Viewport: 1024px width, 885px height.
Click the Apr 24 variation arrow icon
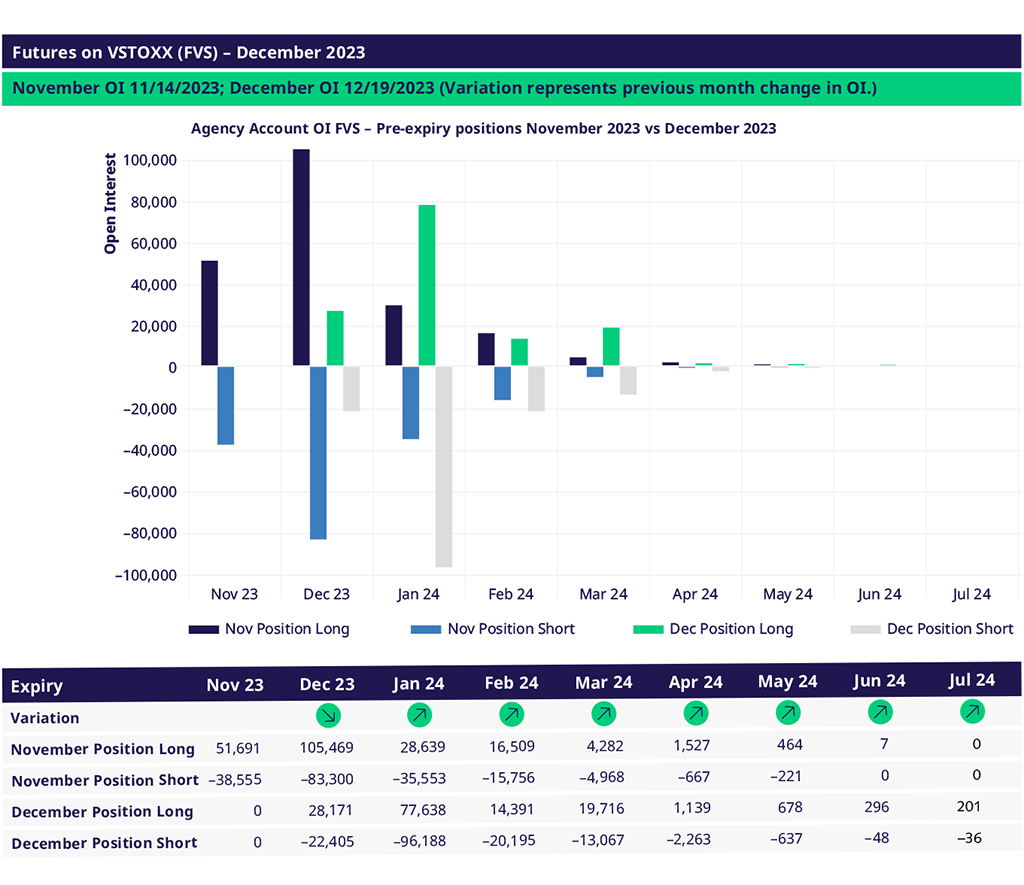click(695, 714)
